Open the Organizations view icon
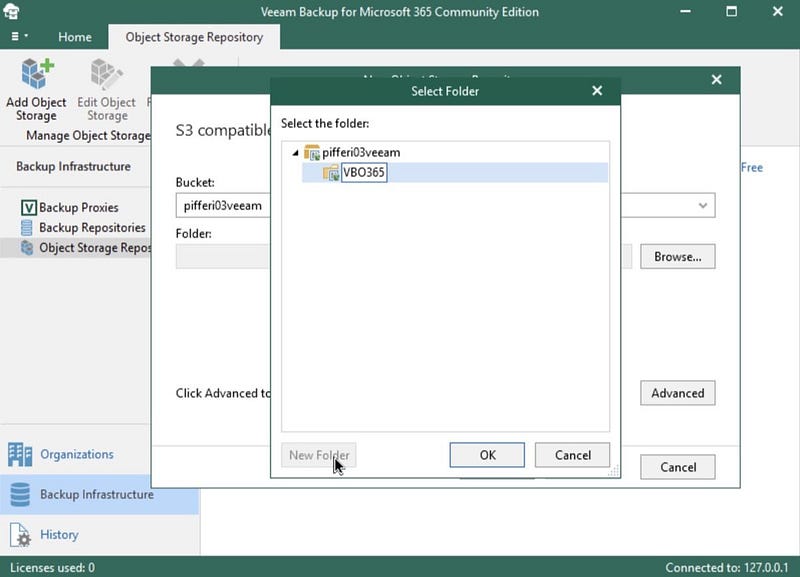The width and height of the screenshot is (800, 577). 20,454
